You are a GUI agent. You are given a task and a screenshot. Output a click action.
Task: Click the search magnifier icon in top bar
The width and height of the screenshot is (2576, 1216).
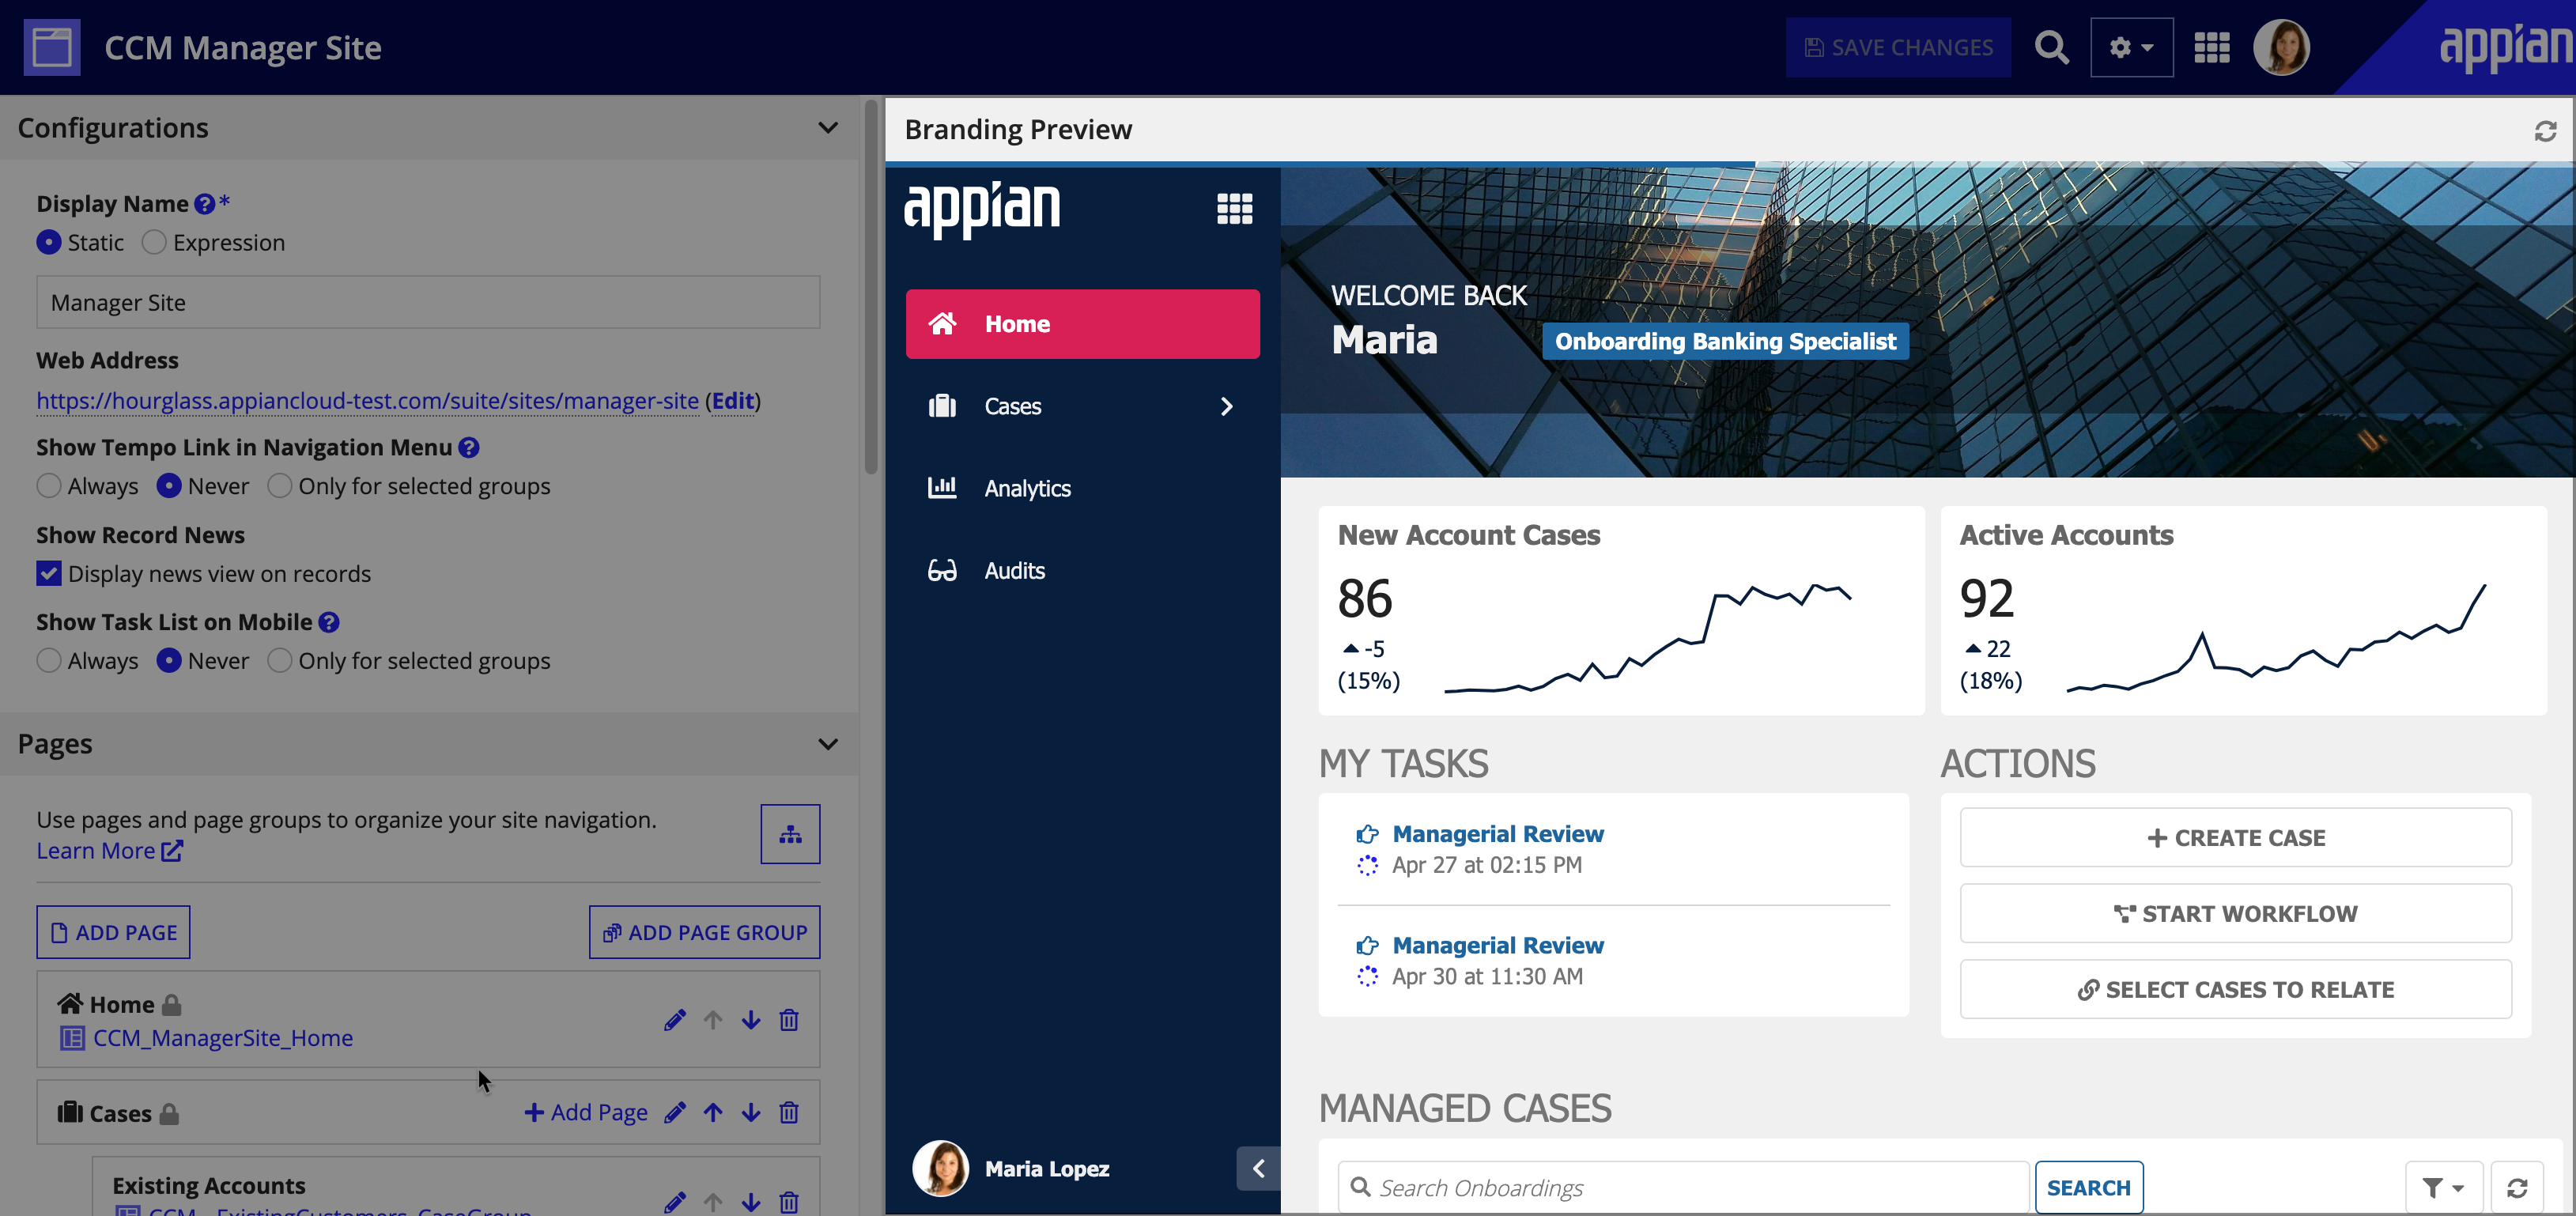click(2050, 46)
